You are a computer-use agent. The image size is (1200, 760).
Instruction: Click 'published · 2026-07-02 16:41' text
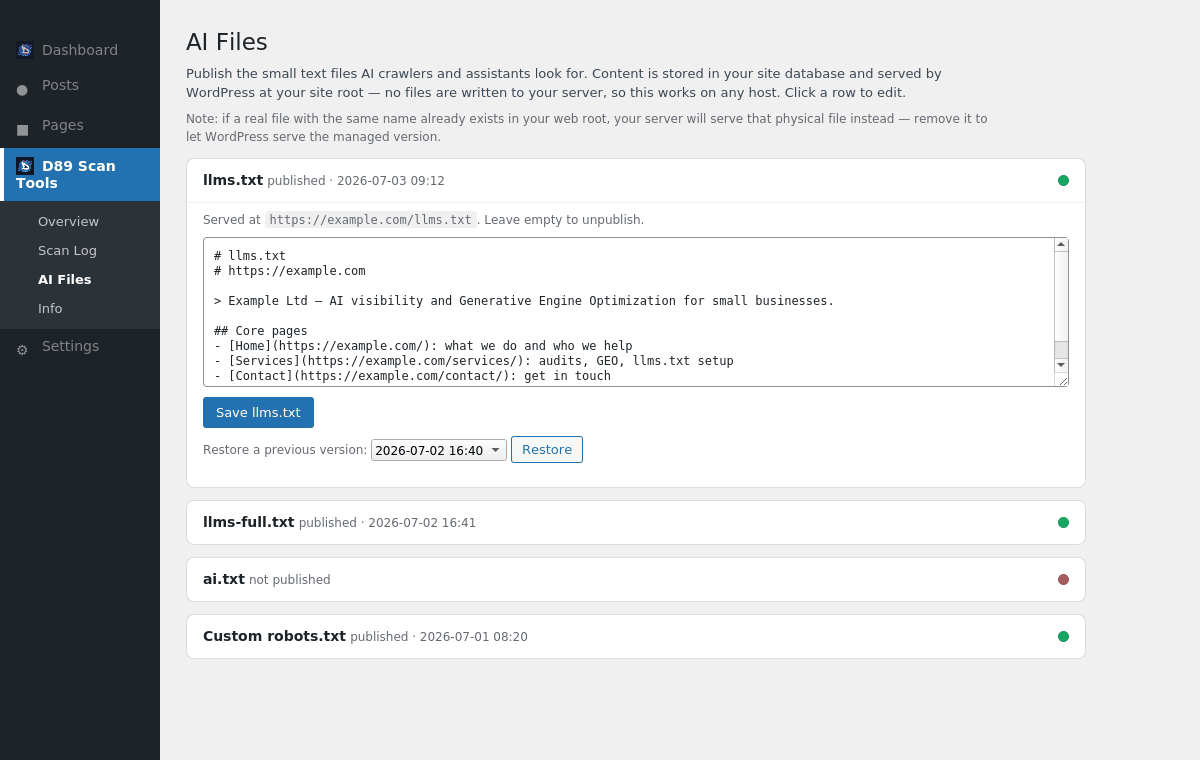click(388, 523)
